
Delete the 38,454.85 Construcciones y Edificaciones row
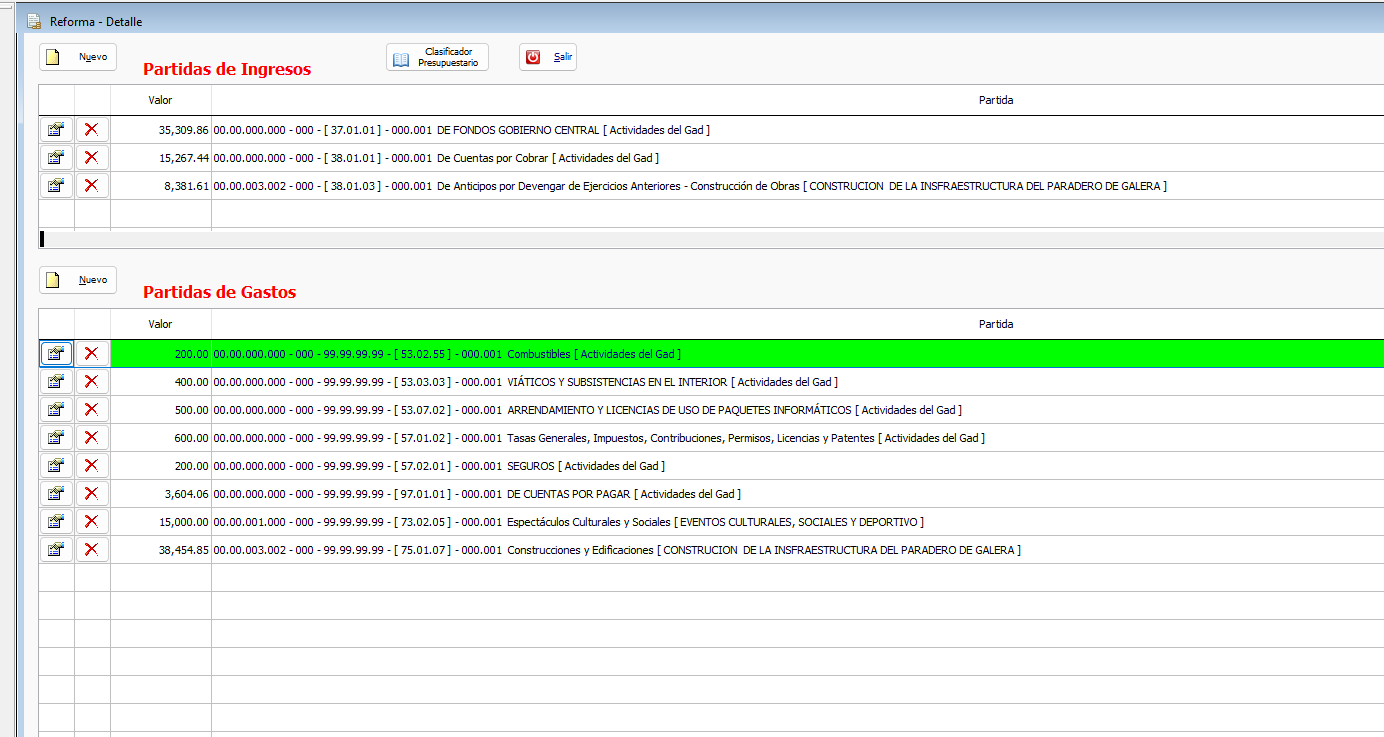(x=92, y=550)
